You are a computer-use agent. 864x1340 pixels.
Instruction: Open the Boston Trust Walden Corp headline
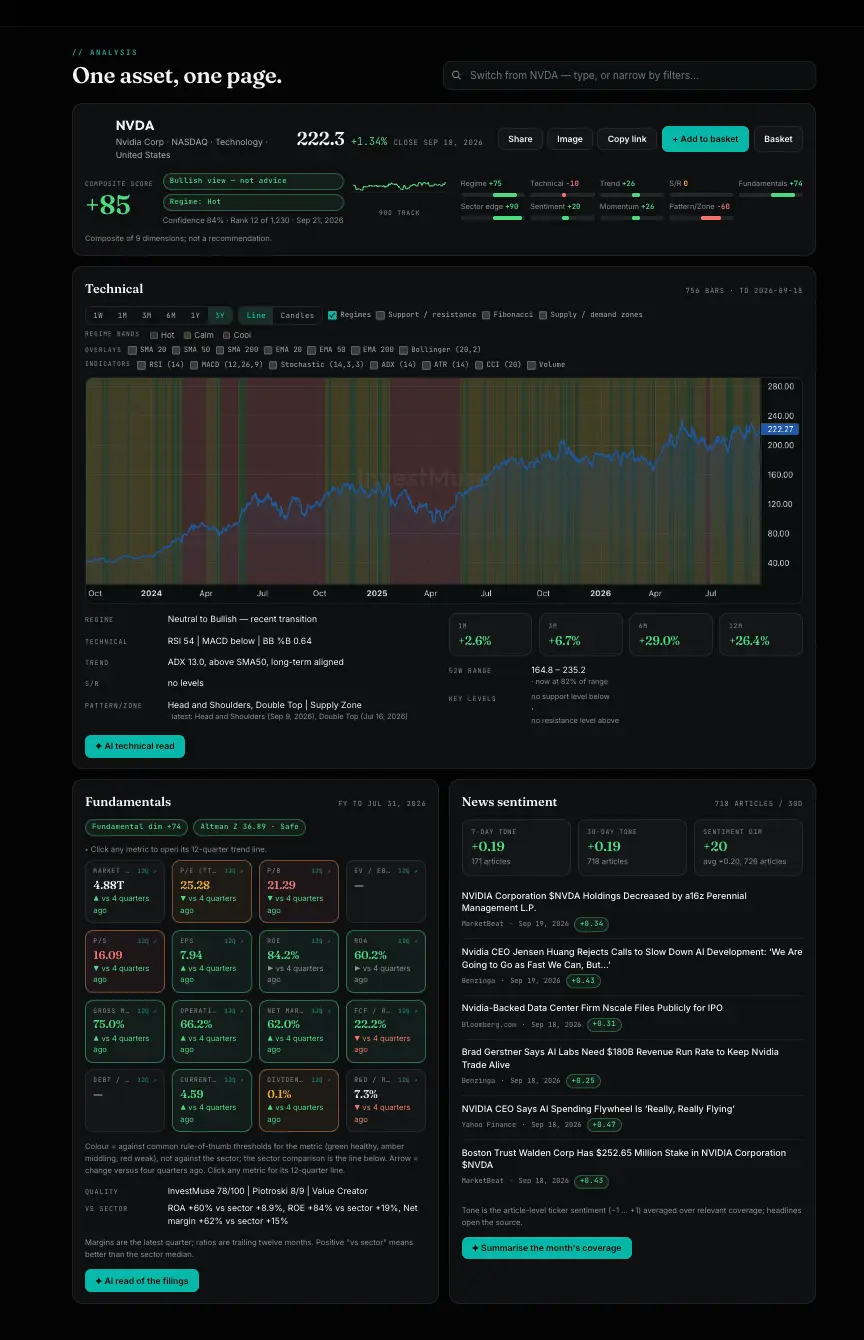click(624, 1159)
